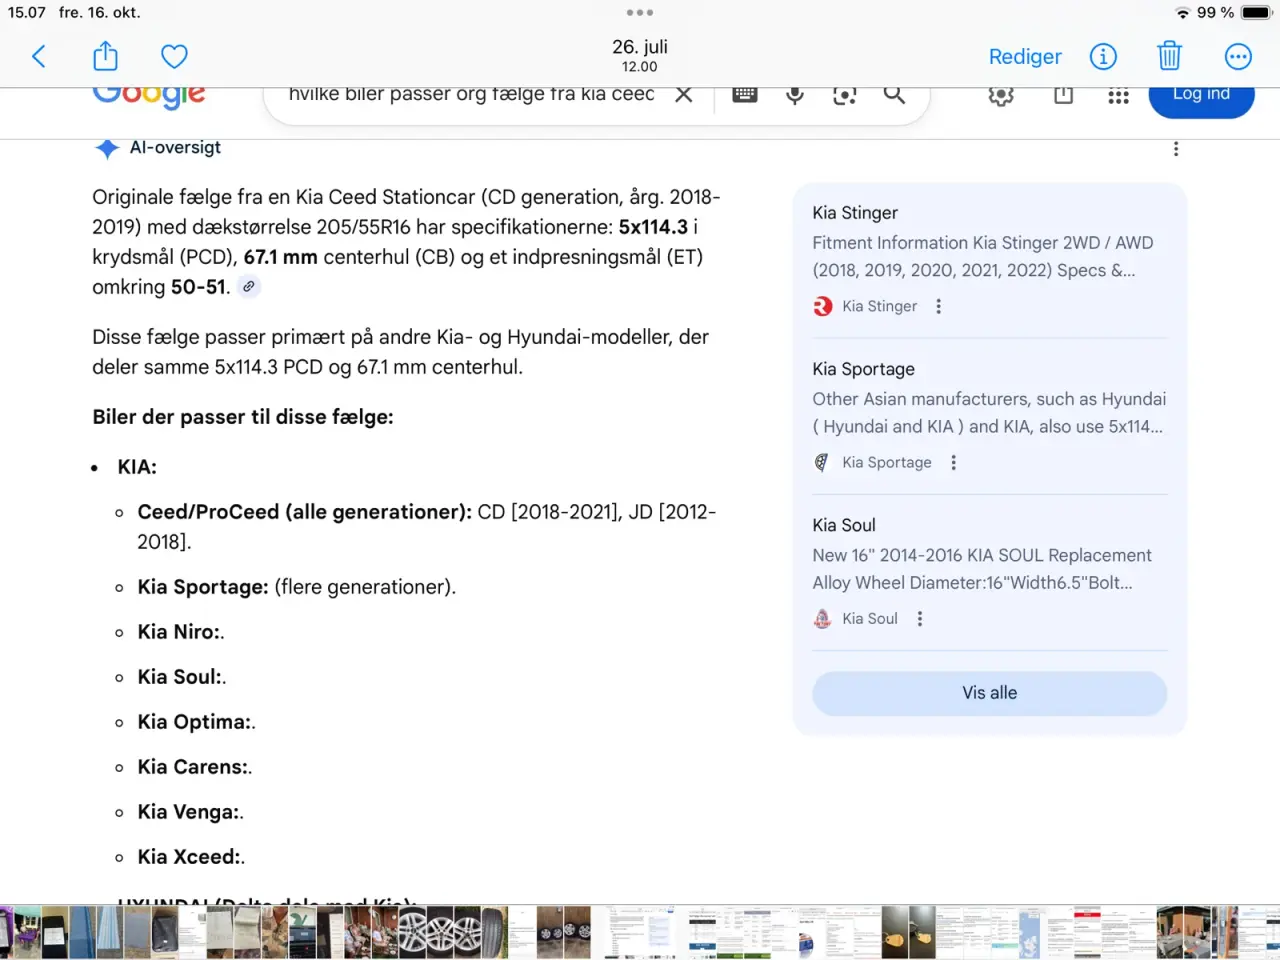Open the on-screen keyboard icon in search
1280x960 pixels.
coord(745,94)
